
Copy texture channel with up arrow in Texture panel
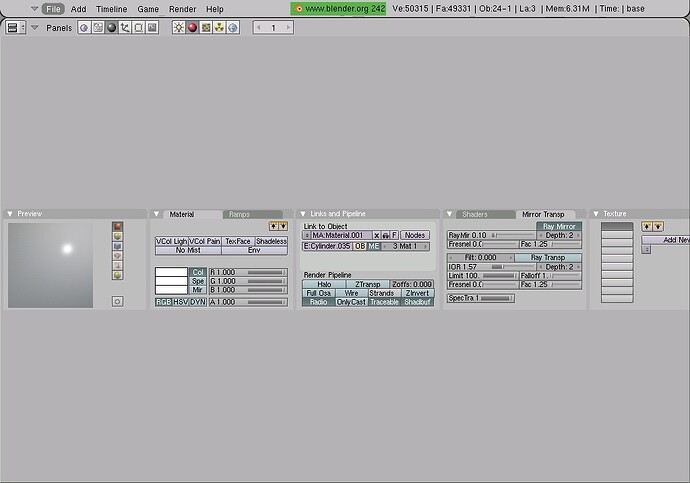[647, 227]
